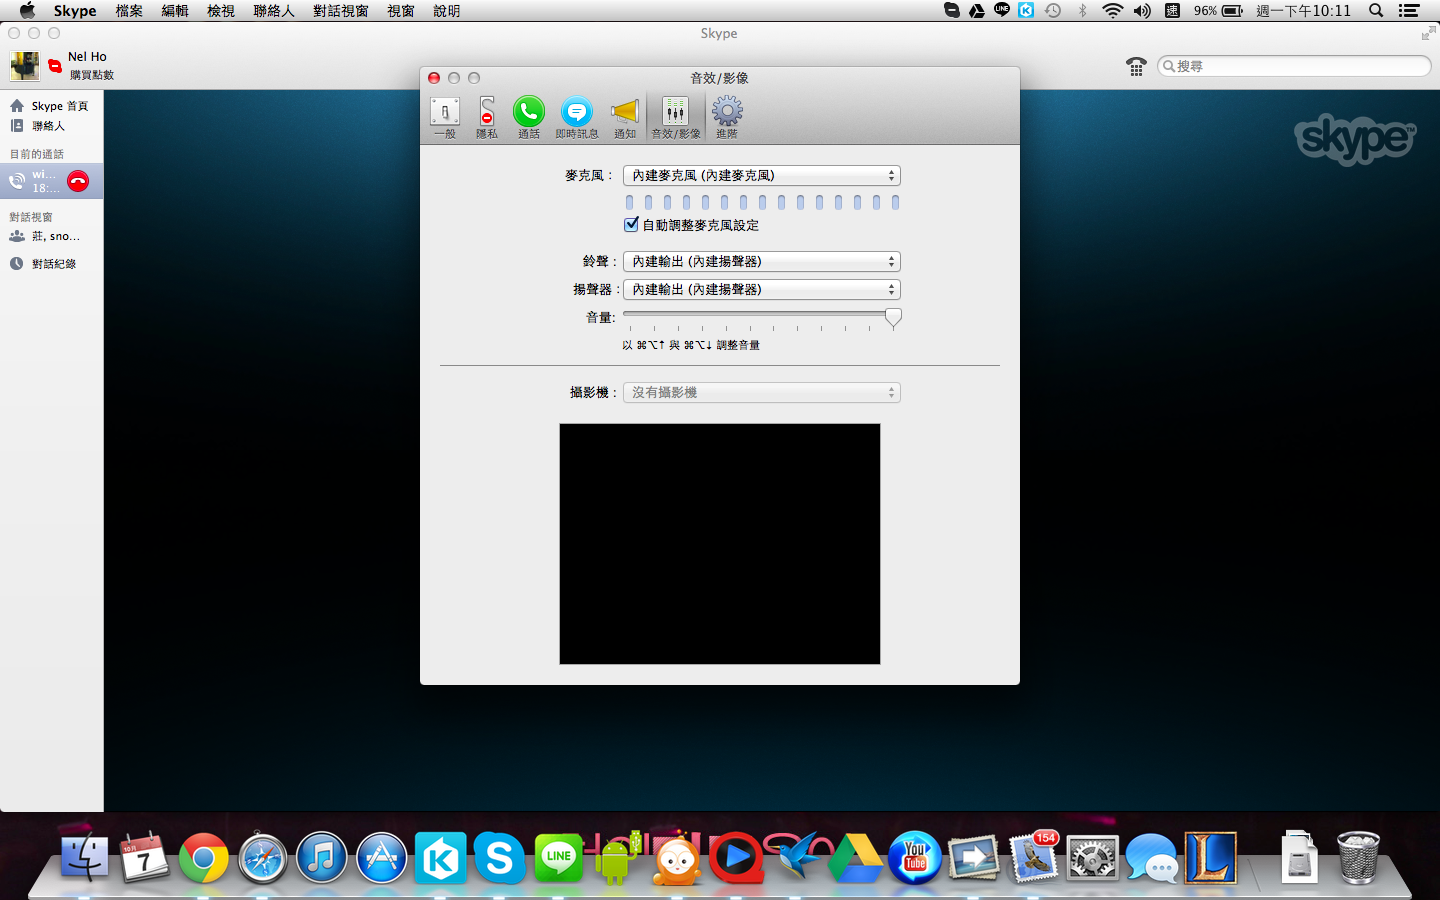
Task: Open Finder from the Dock
Action: coord(85,857)
